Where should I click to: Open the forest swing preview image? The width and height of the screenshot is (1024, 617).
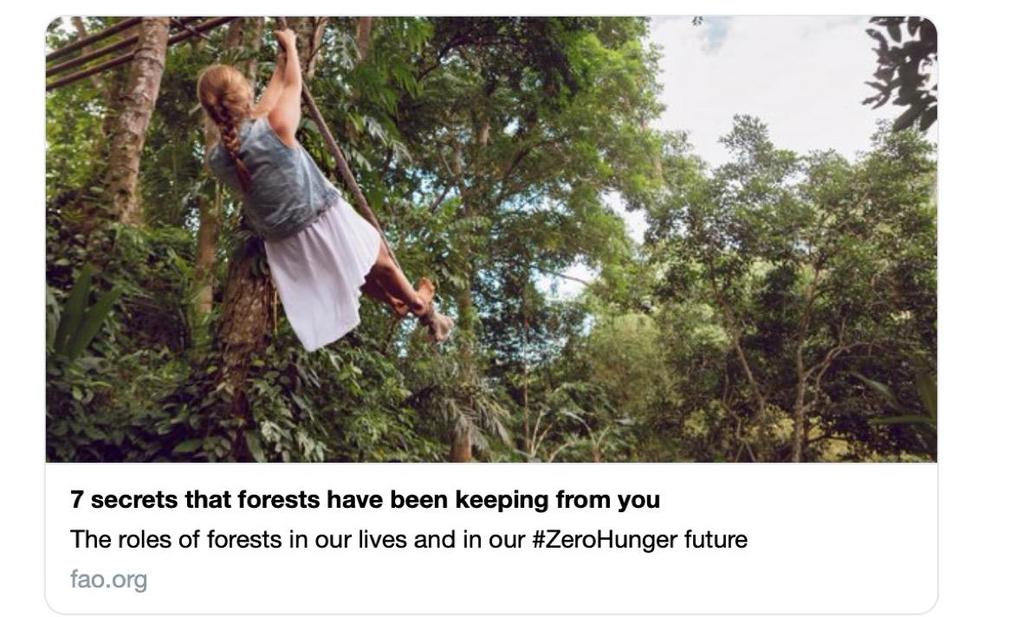tap(491, 239)
